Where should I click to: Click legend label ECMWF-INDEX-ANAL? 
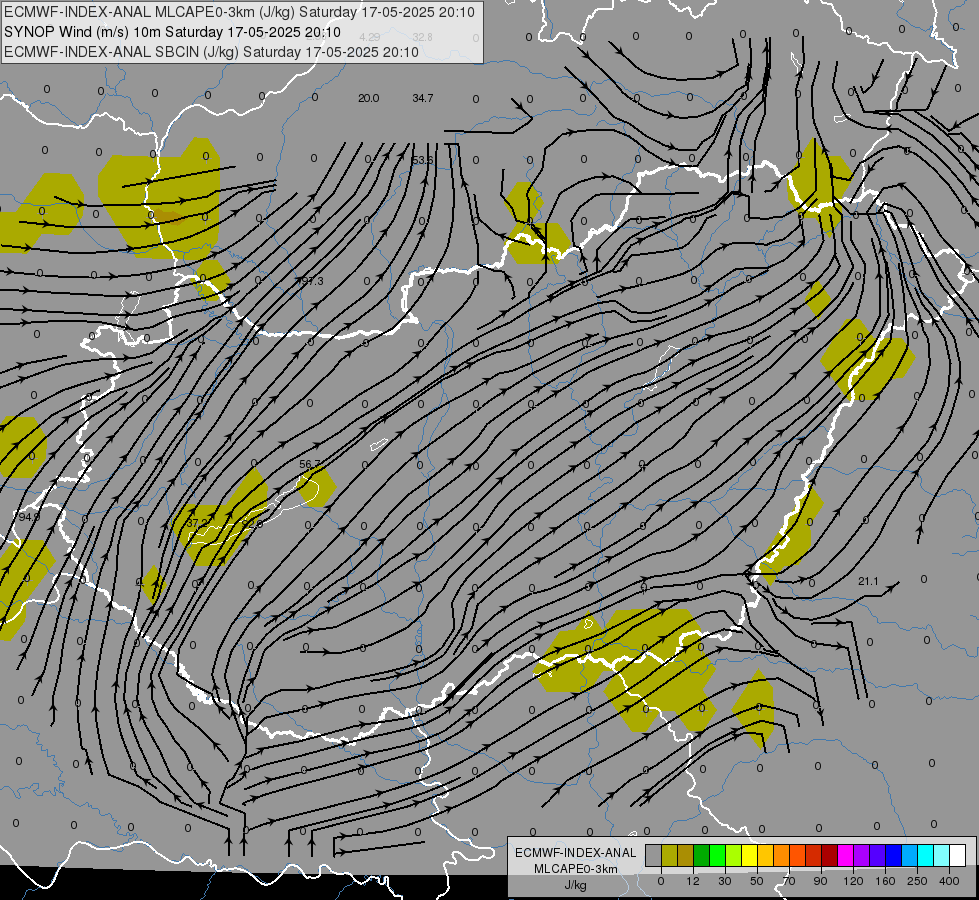coord(575,853)
